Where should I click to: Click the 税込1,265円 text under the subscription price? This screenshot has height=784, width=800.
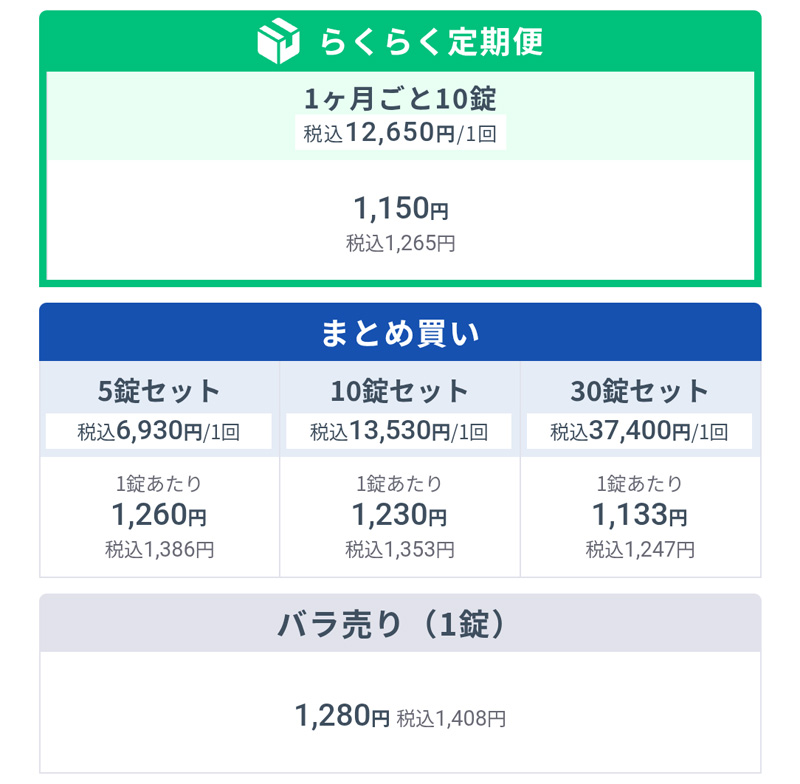[x=401, y=243]
